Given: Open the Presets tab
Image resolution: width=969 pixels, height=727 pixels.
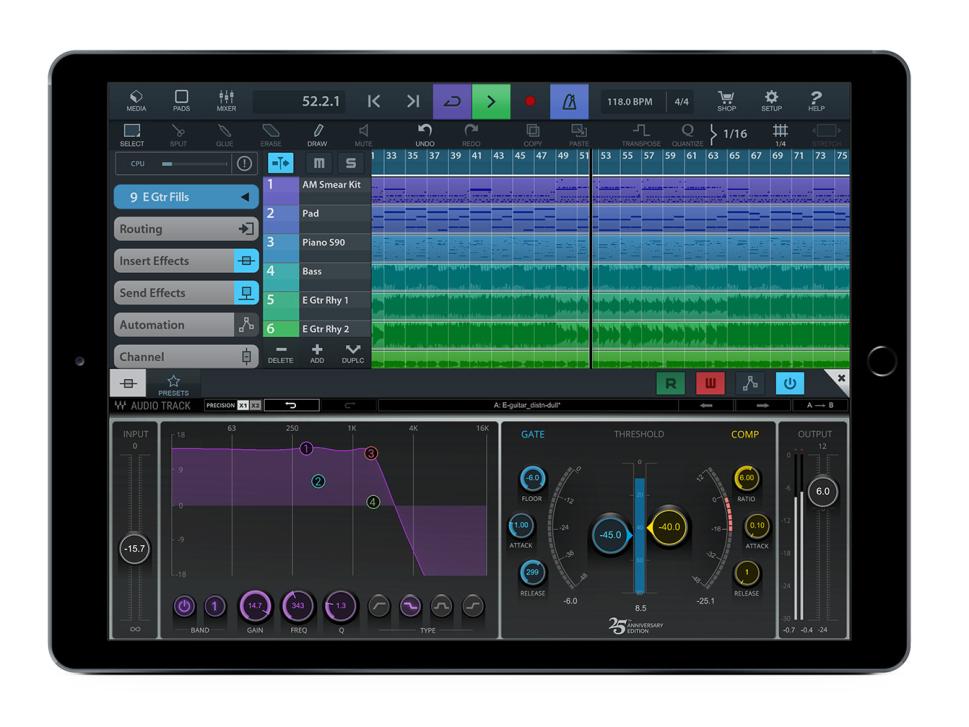Looking at the screenshot, I should 173,385.
